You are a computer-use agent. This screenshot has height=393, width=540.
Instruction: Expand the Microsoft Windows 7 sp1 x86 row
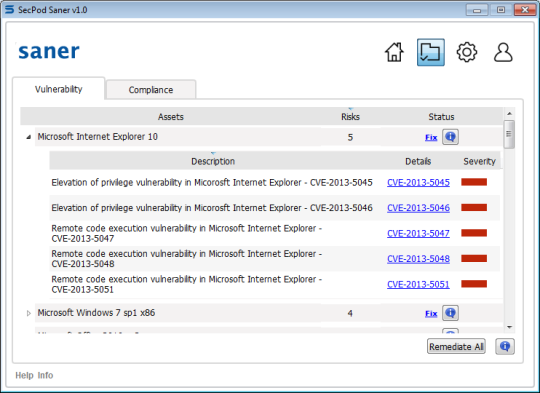pyautogui.click(x=29, y=313)
